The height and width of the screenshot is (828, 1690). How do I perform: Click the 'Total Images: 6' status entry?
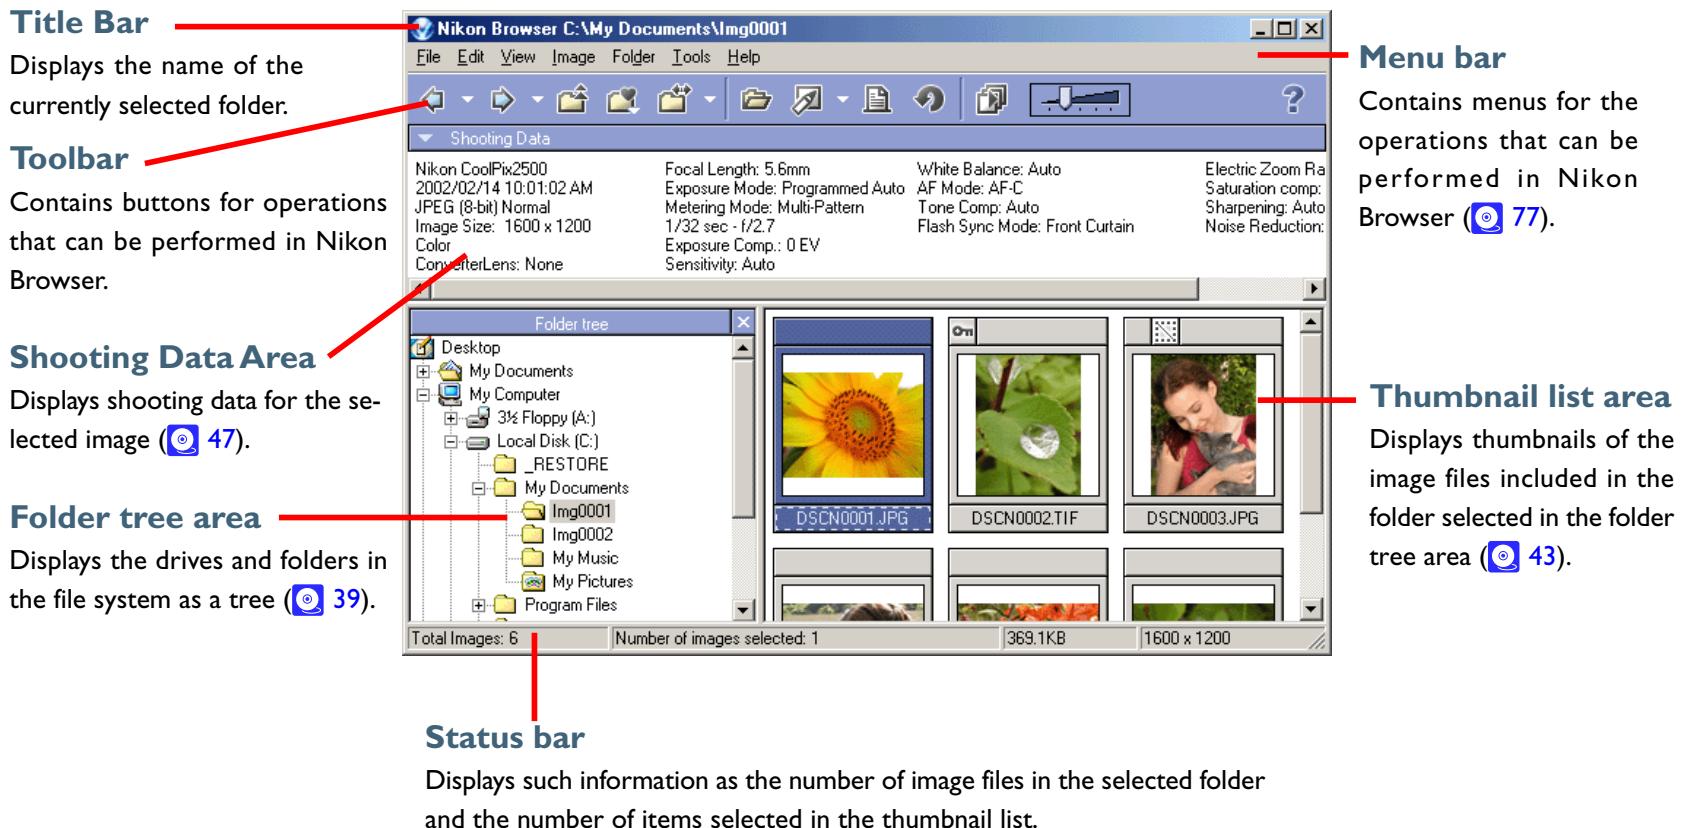(464, 637)
